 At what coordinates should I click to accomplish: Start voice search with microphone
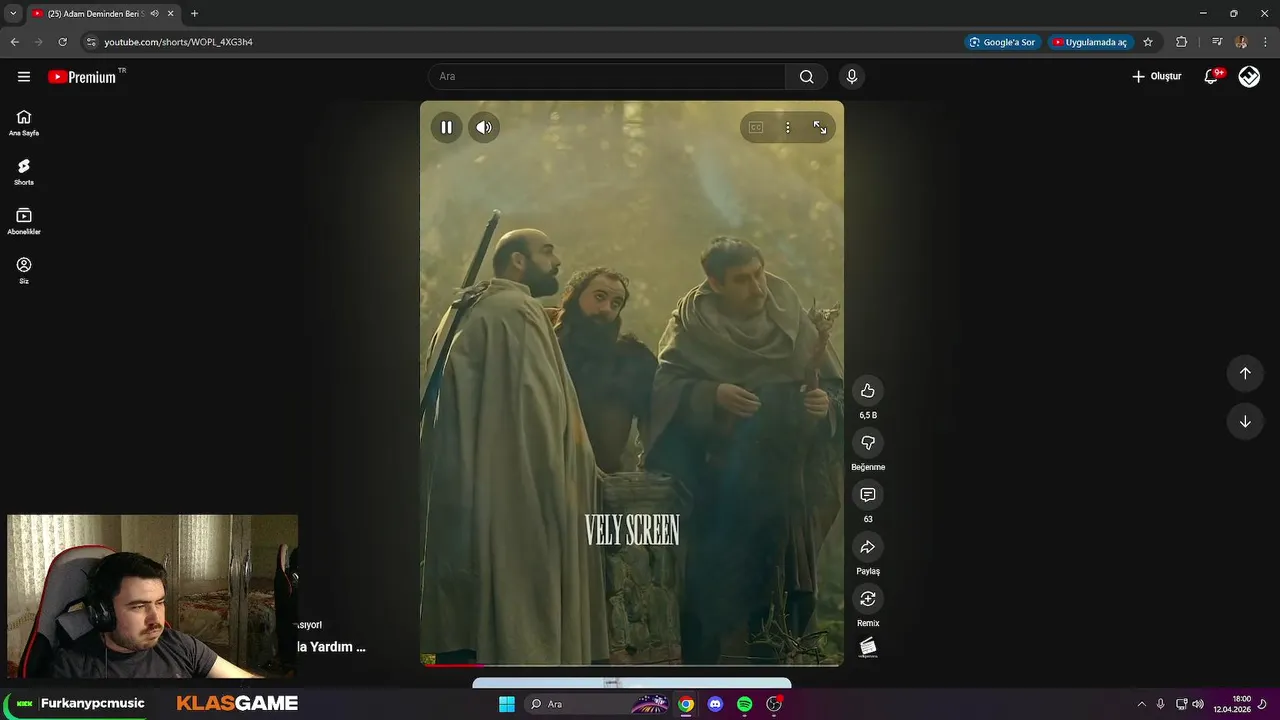coord(852,76)
